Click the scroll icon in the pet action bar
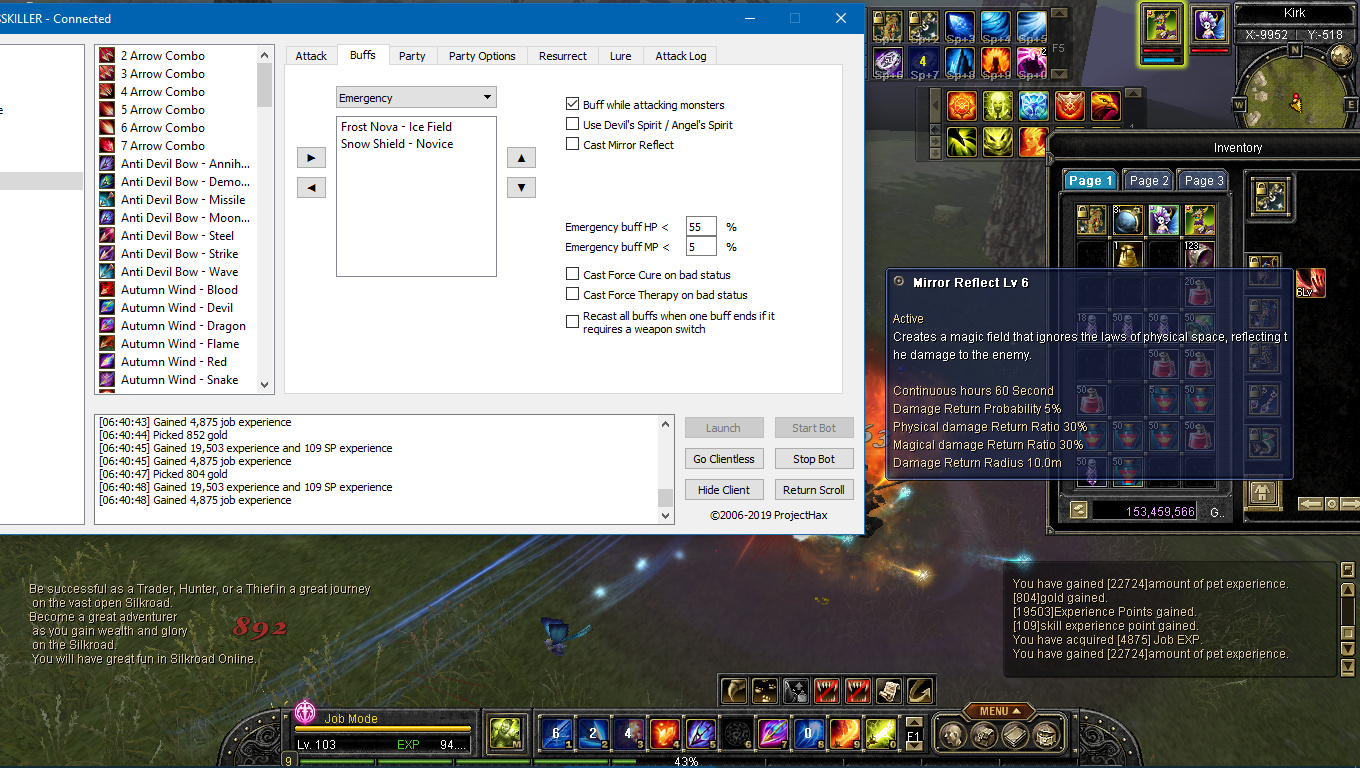Screen dimensions: 1360x768 [x=888, y=690]
